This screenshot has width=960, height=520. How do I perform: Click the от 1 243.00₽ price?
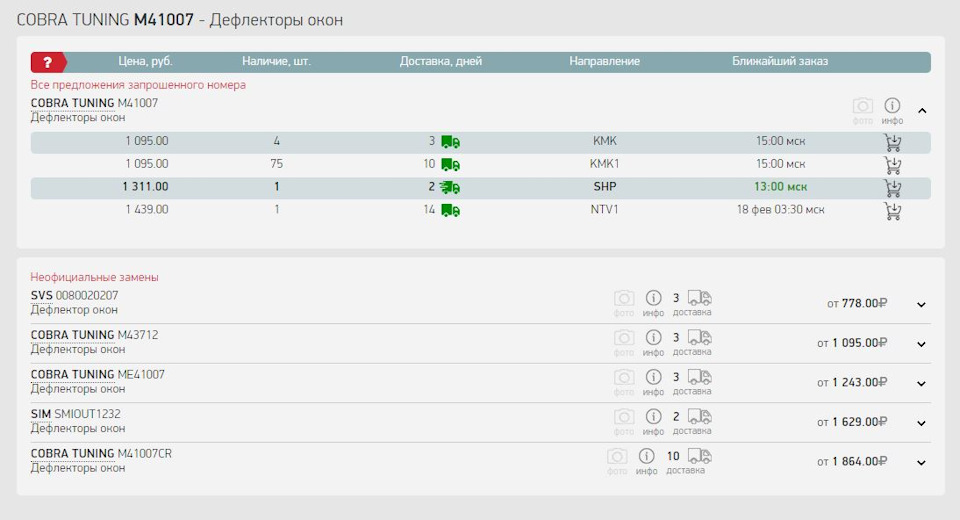point(852,383)
